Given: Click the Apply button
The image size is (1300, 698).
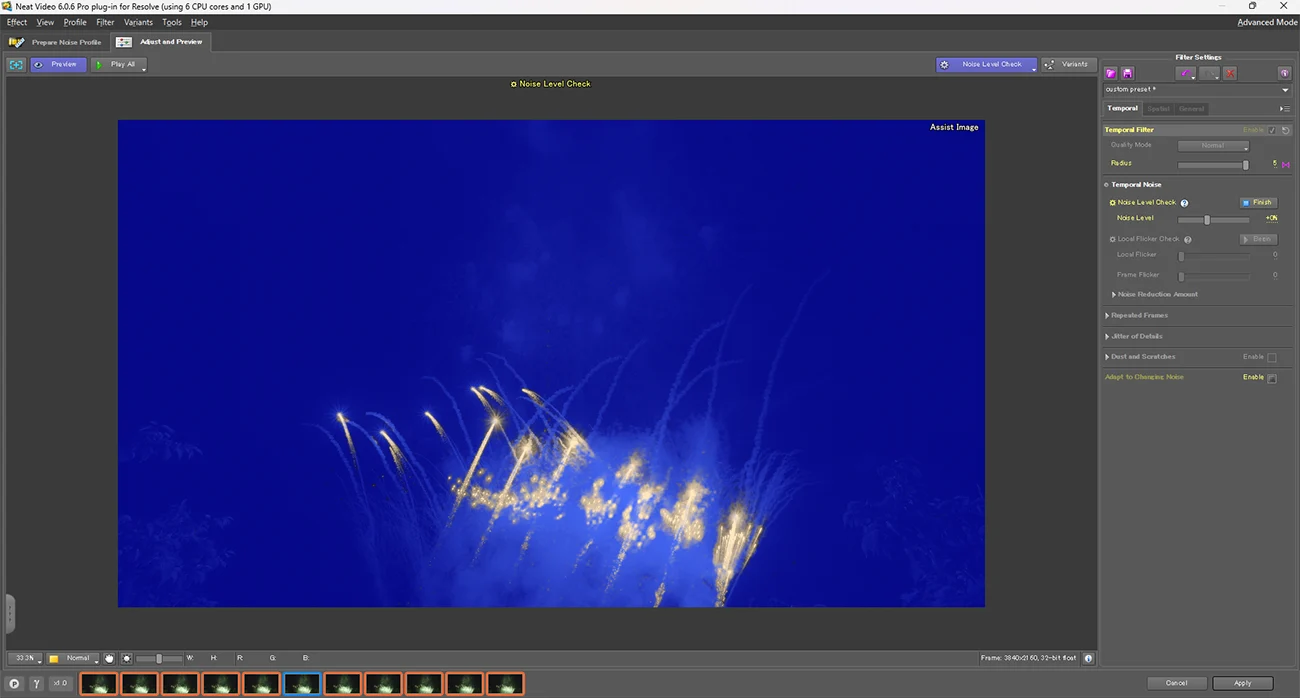Looking at the screenshot, I should click(1242, 683).
